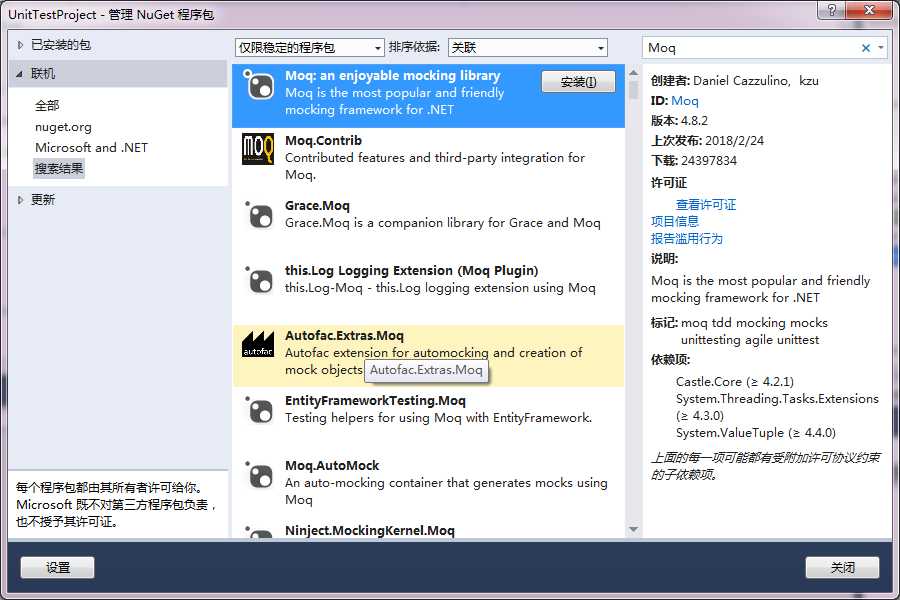Collapse the 联机 section
This screenshot has height=600, width=900.
tap(20, 73)
